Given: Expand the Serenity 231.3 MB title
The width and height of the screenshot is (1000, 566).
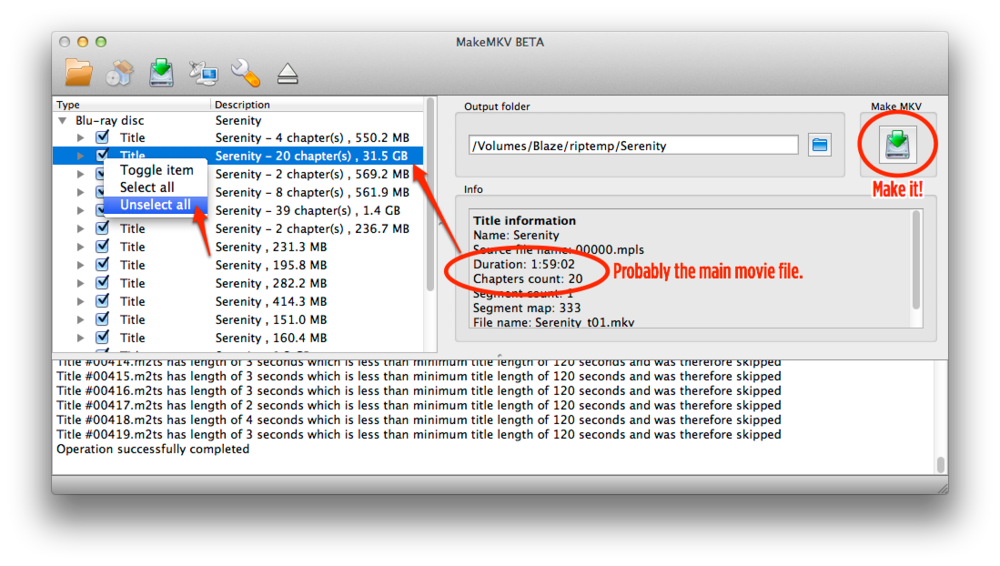Looking at the screenshot, I should (x=80, y=247).
